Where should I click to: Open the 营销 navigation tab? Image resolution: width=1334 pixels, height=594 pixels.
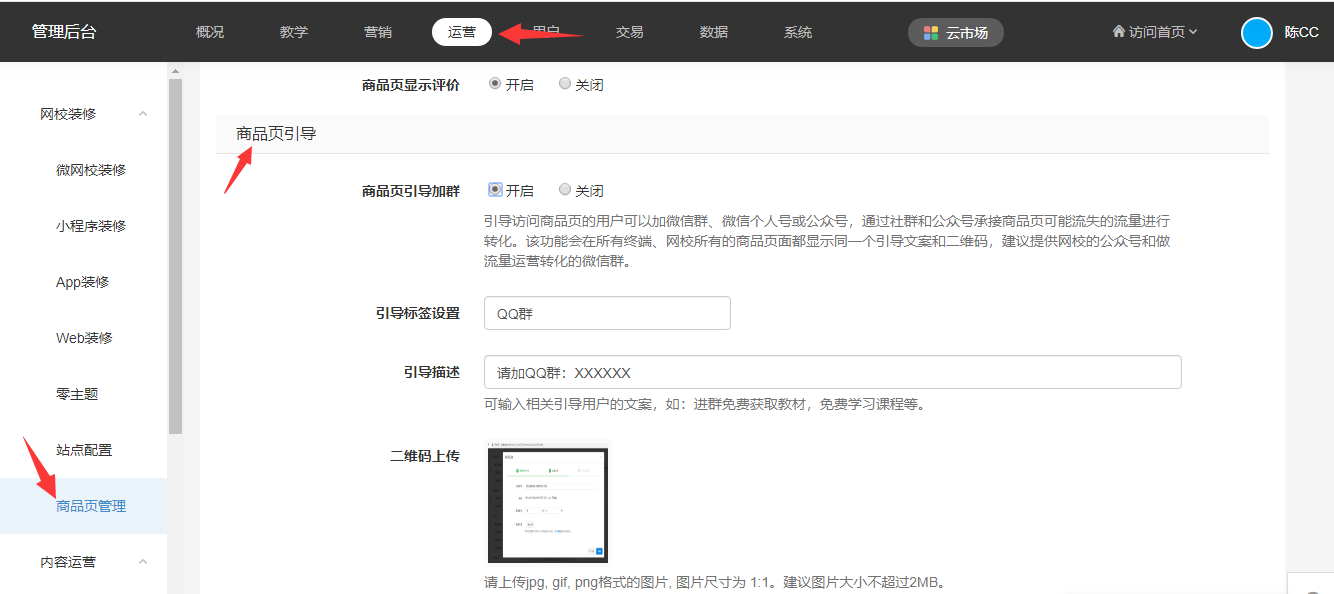click(378, 32)
